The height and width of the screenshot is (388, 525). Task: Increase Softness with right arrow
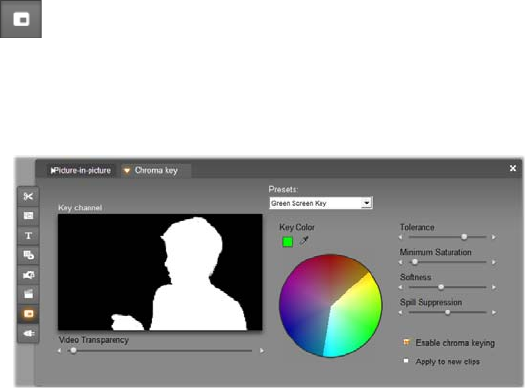coord(494,287)
